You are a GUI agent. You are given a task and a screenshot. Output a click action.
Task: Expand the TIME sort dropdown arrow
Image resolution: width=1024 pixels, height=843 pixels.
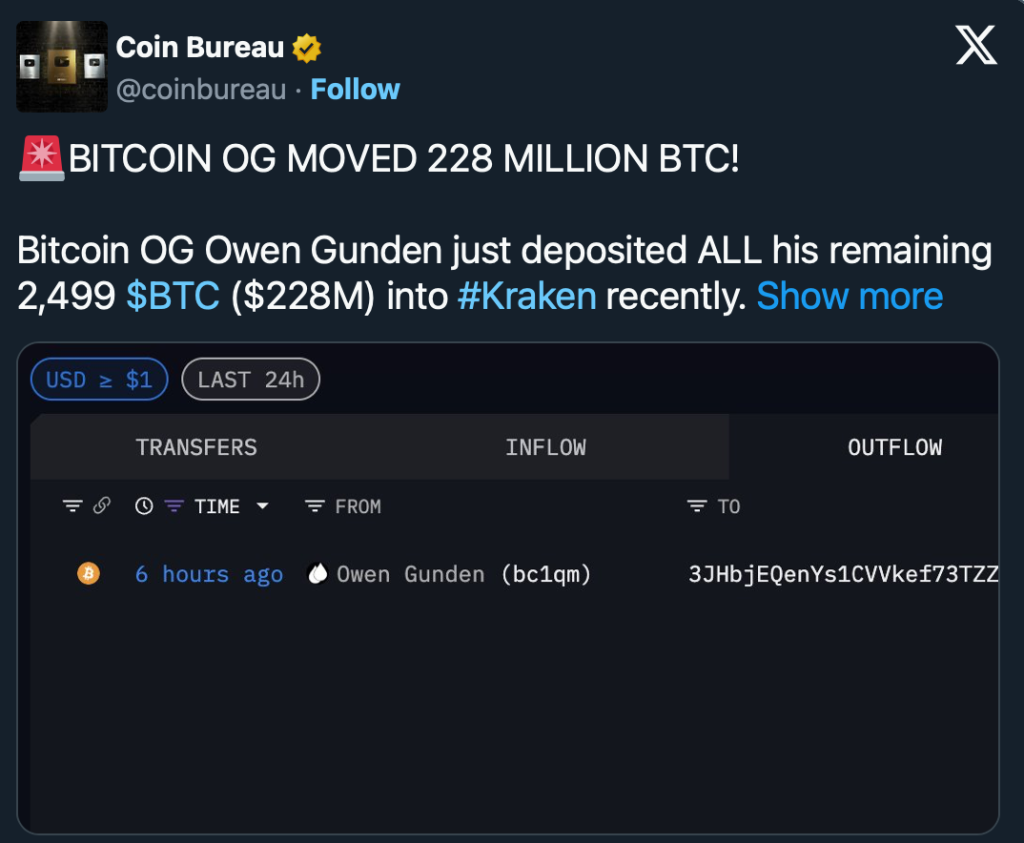tap(263, 506)
